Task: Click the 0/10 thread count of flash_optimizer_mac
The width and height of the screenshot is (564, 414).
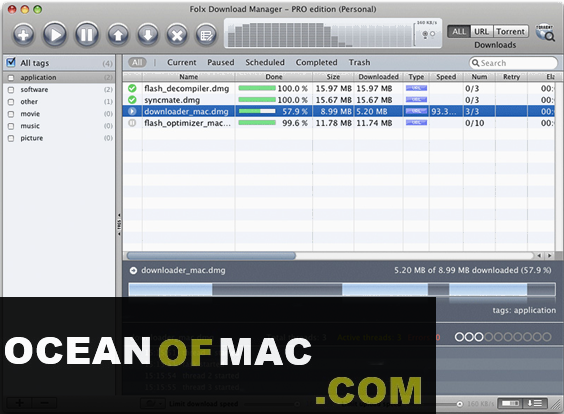Action: coord(474,123)
